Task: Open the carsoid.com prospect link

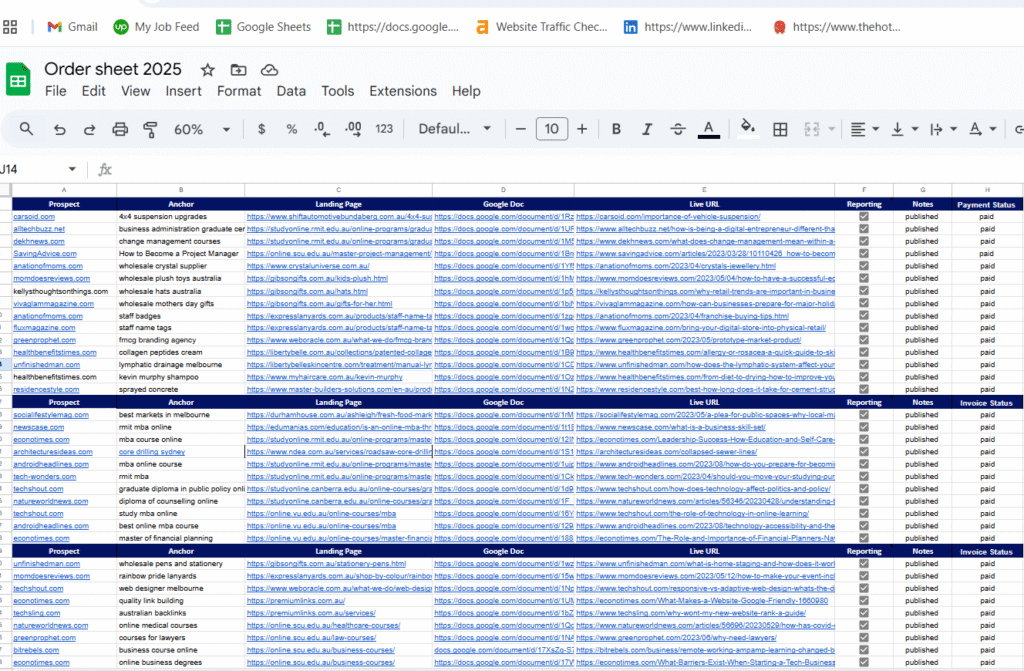Action: (x=34, y=217)
